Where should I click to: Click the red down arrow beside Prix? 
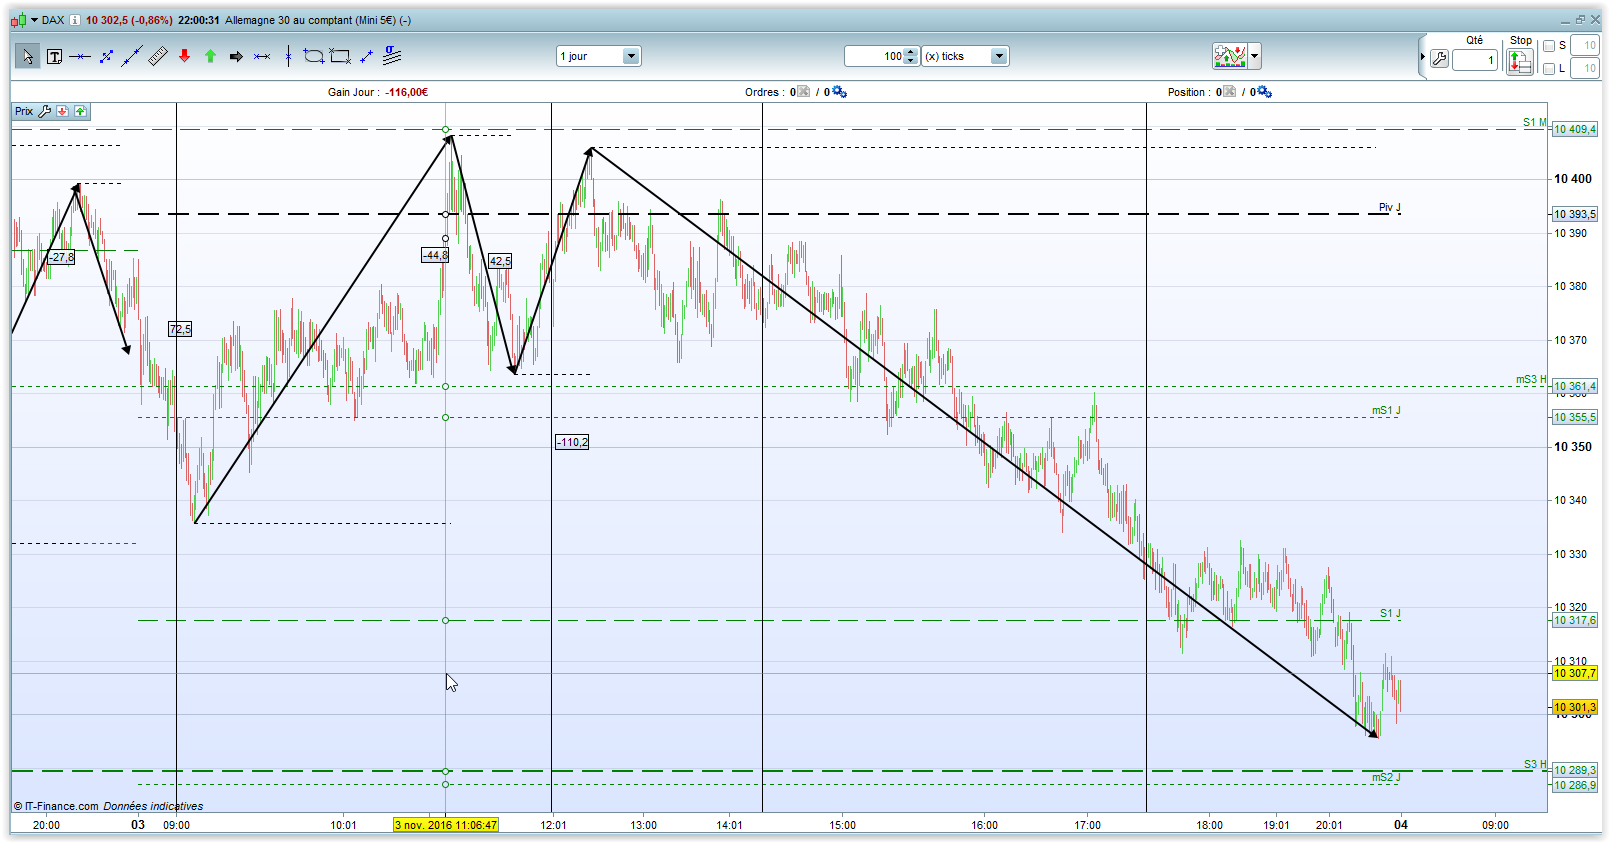(63, 111)
